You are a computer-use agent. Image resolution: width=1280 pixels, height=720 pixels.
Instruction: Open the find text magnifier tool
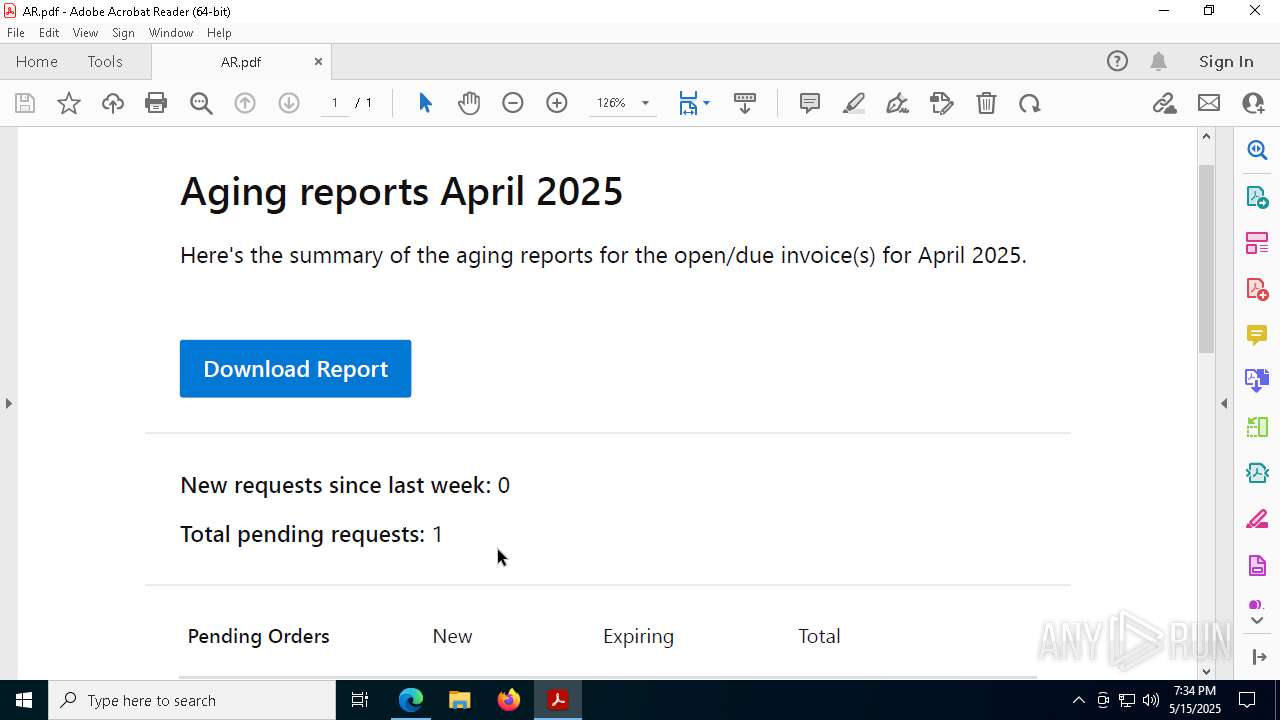point(201,103)
